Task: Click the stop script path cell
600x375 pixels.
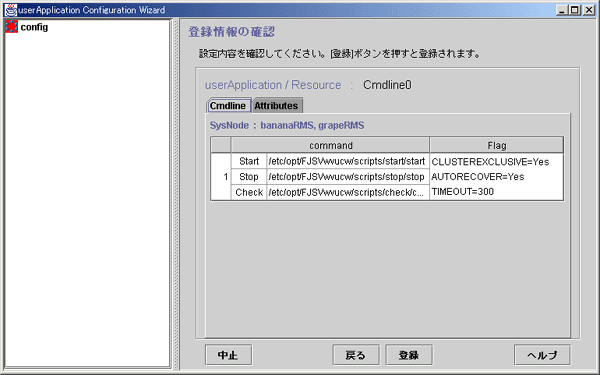Action: click(347, 177)
